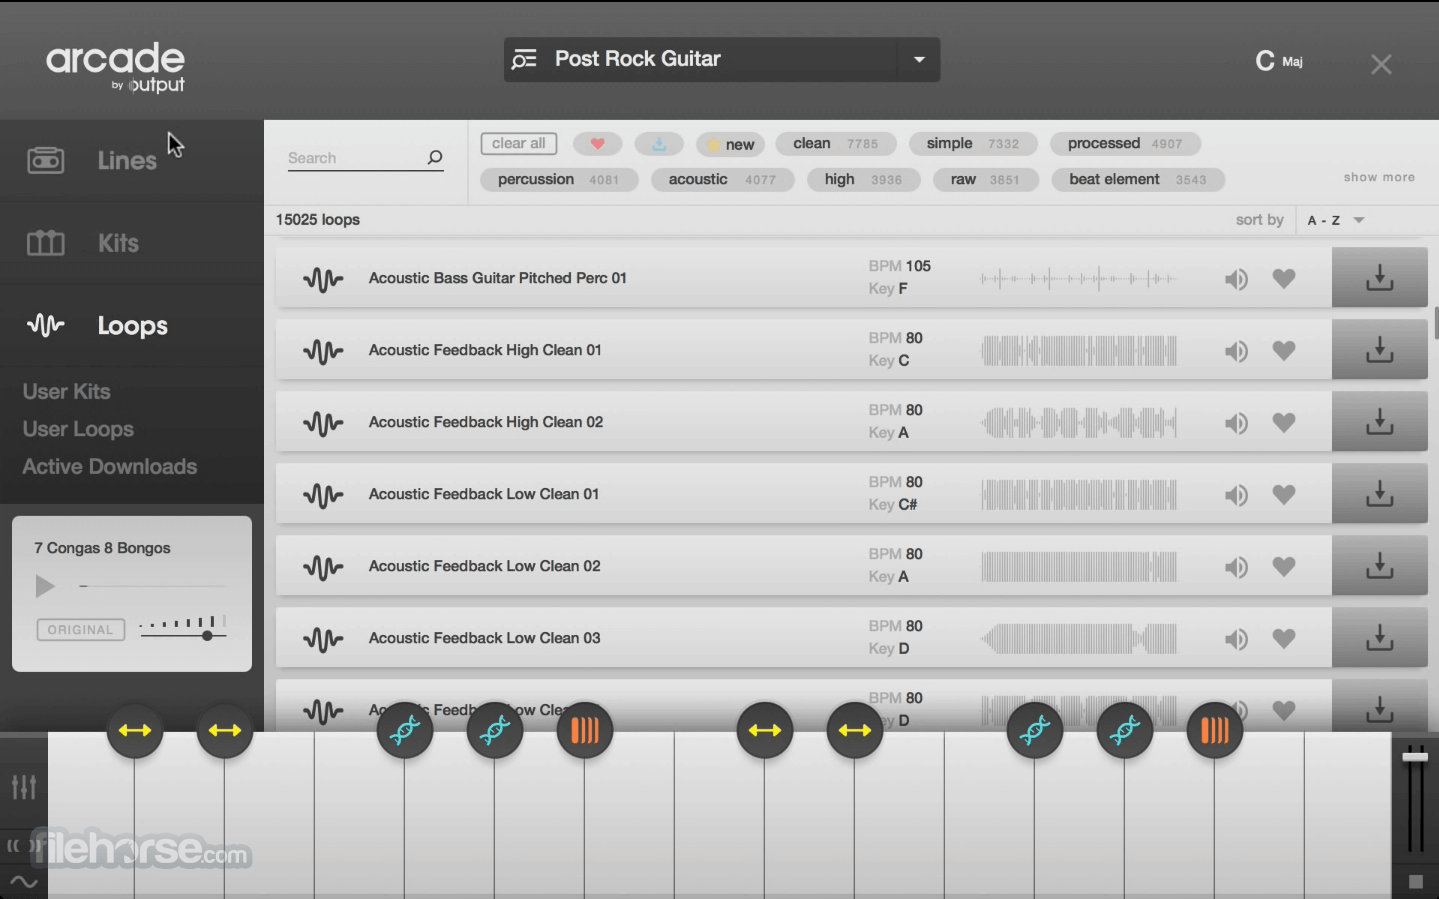Image resolution: width=1439 pixels, height=899 pixels.
Task: Click the loop list vertical scrollbar
Action: point(1436,324)
